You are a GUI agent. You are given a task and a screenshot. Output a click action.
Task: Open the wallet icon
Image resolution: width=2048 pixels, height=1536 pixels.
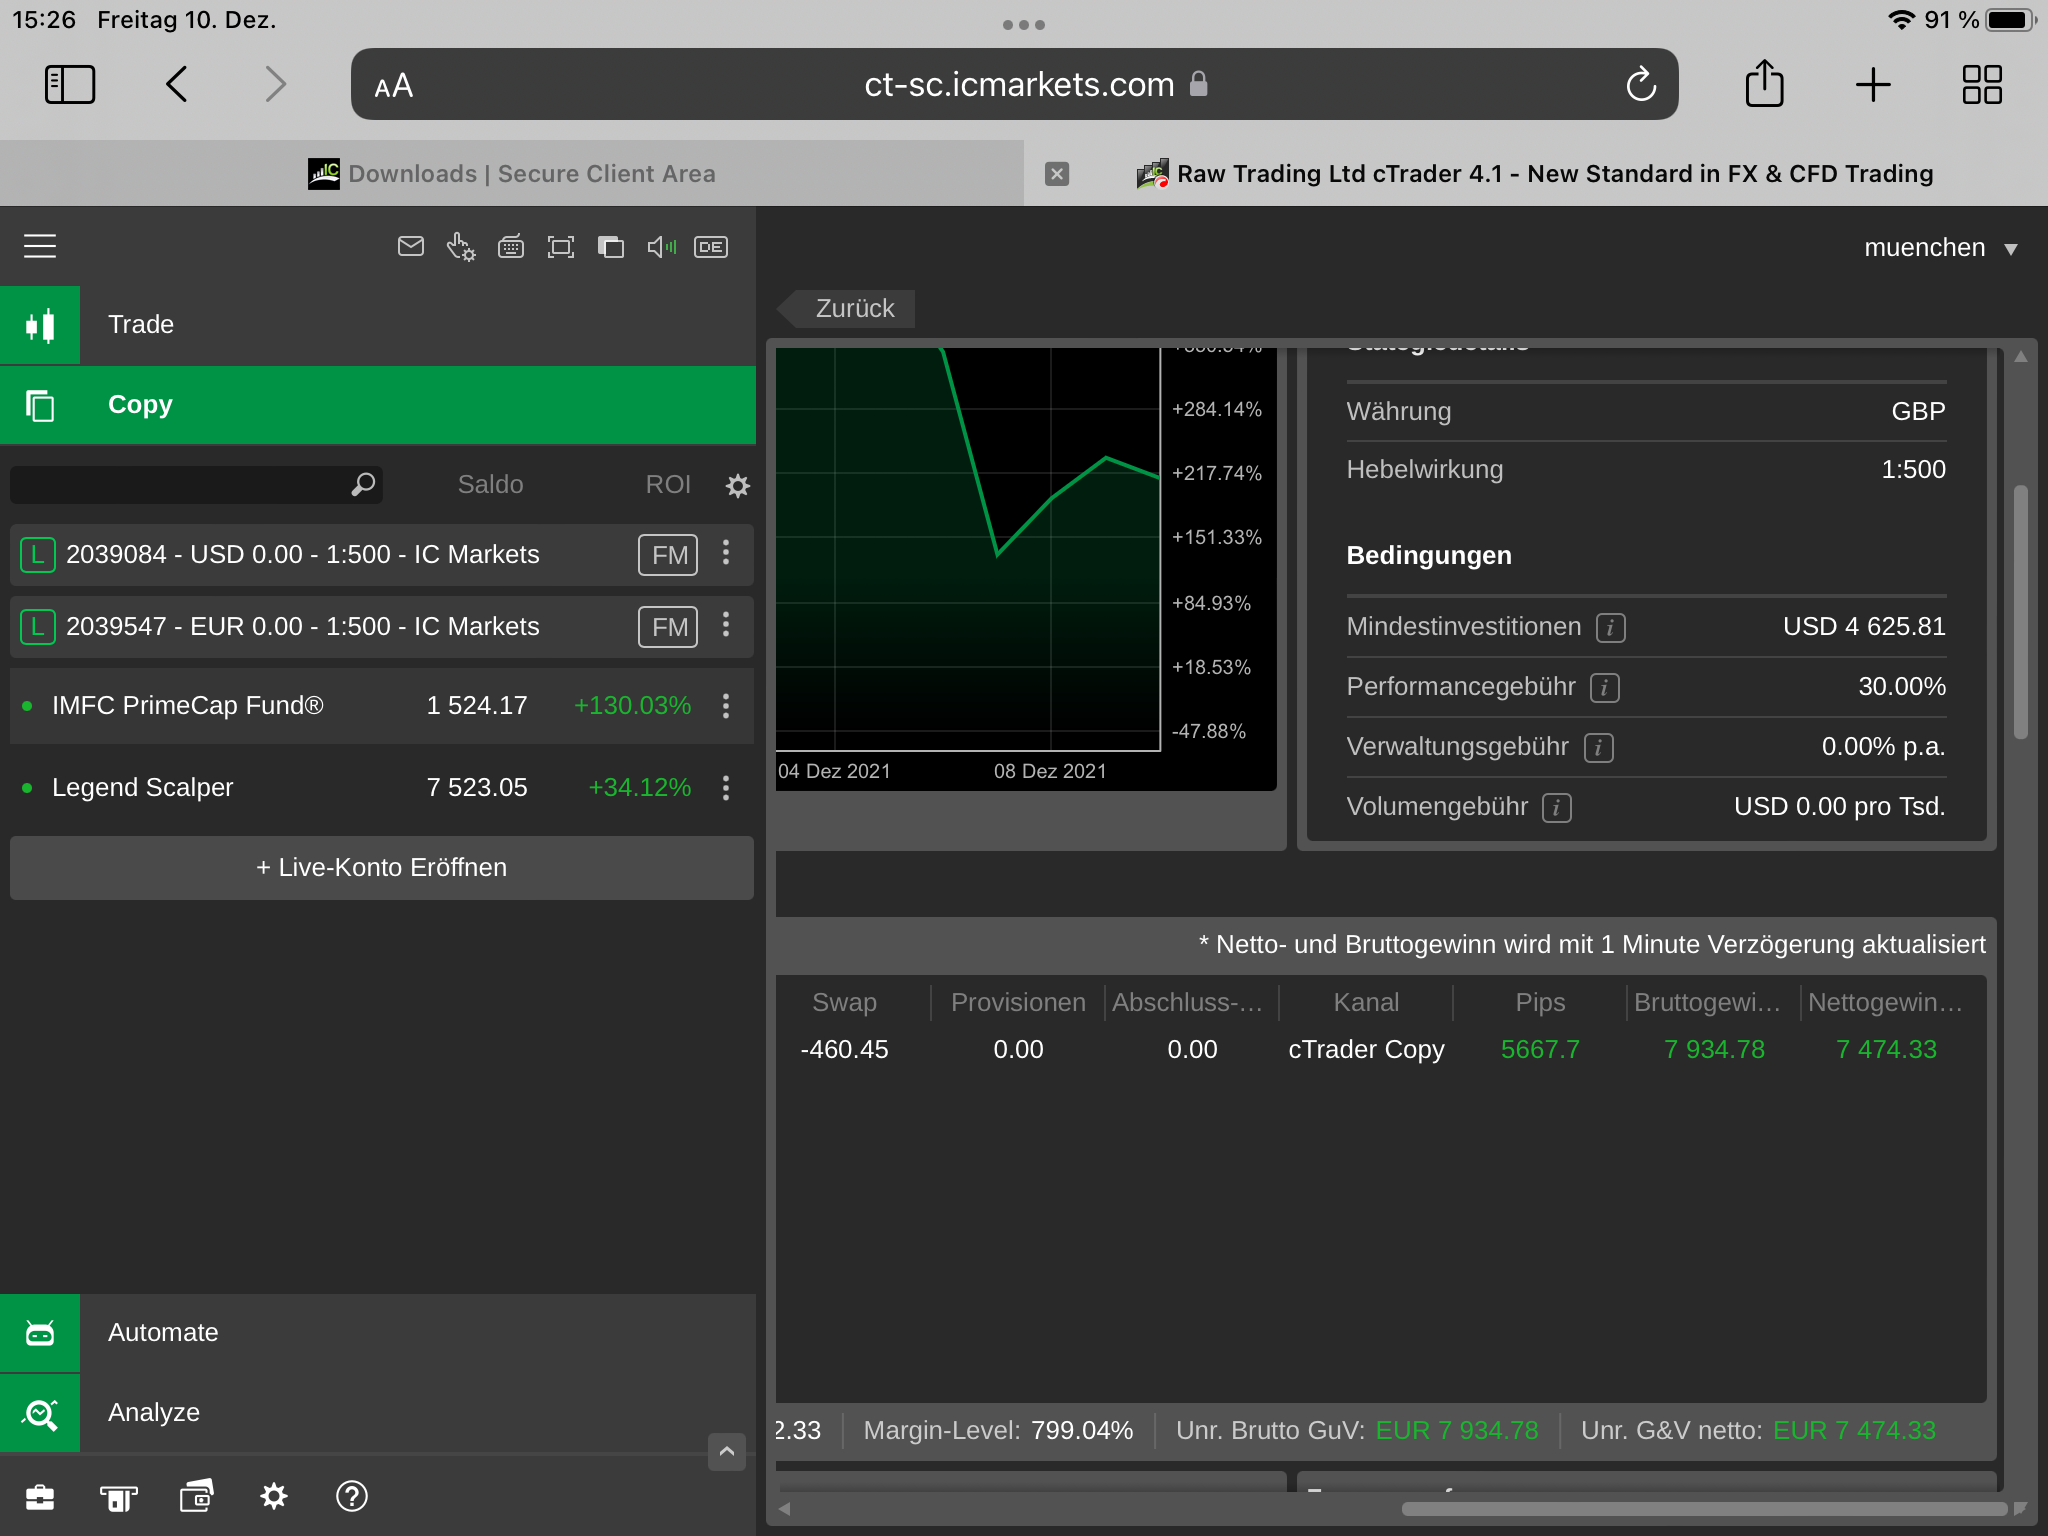pos(196,1497)
